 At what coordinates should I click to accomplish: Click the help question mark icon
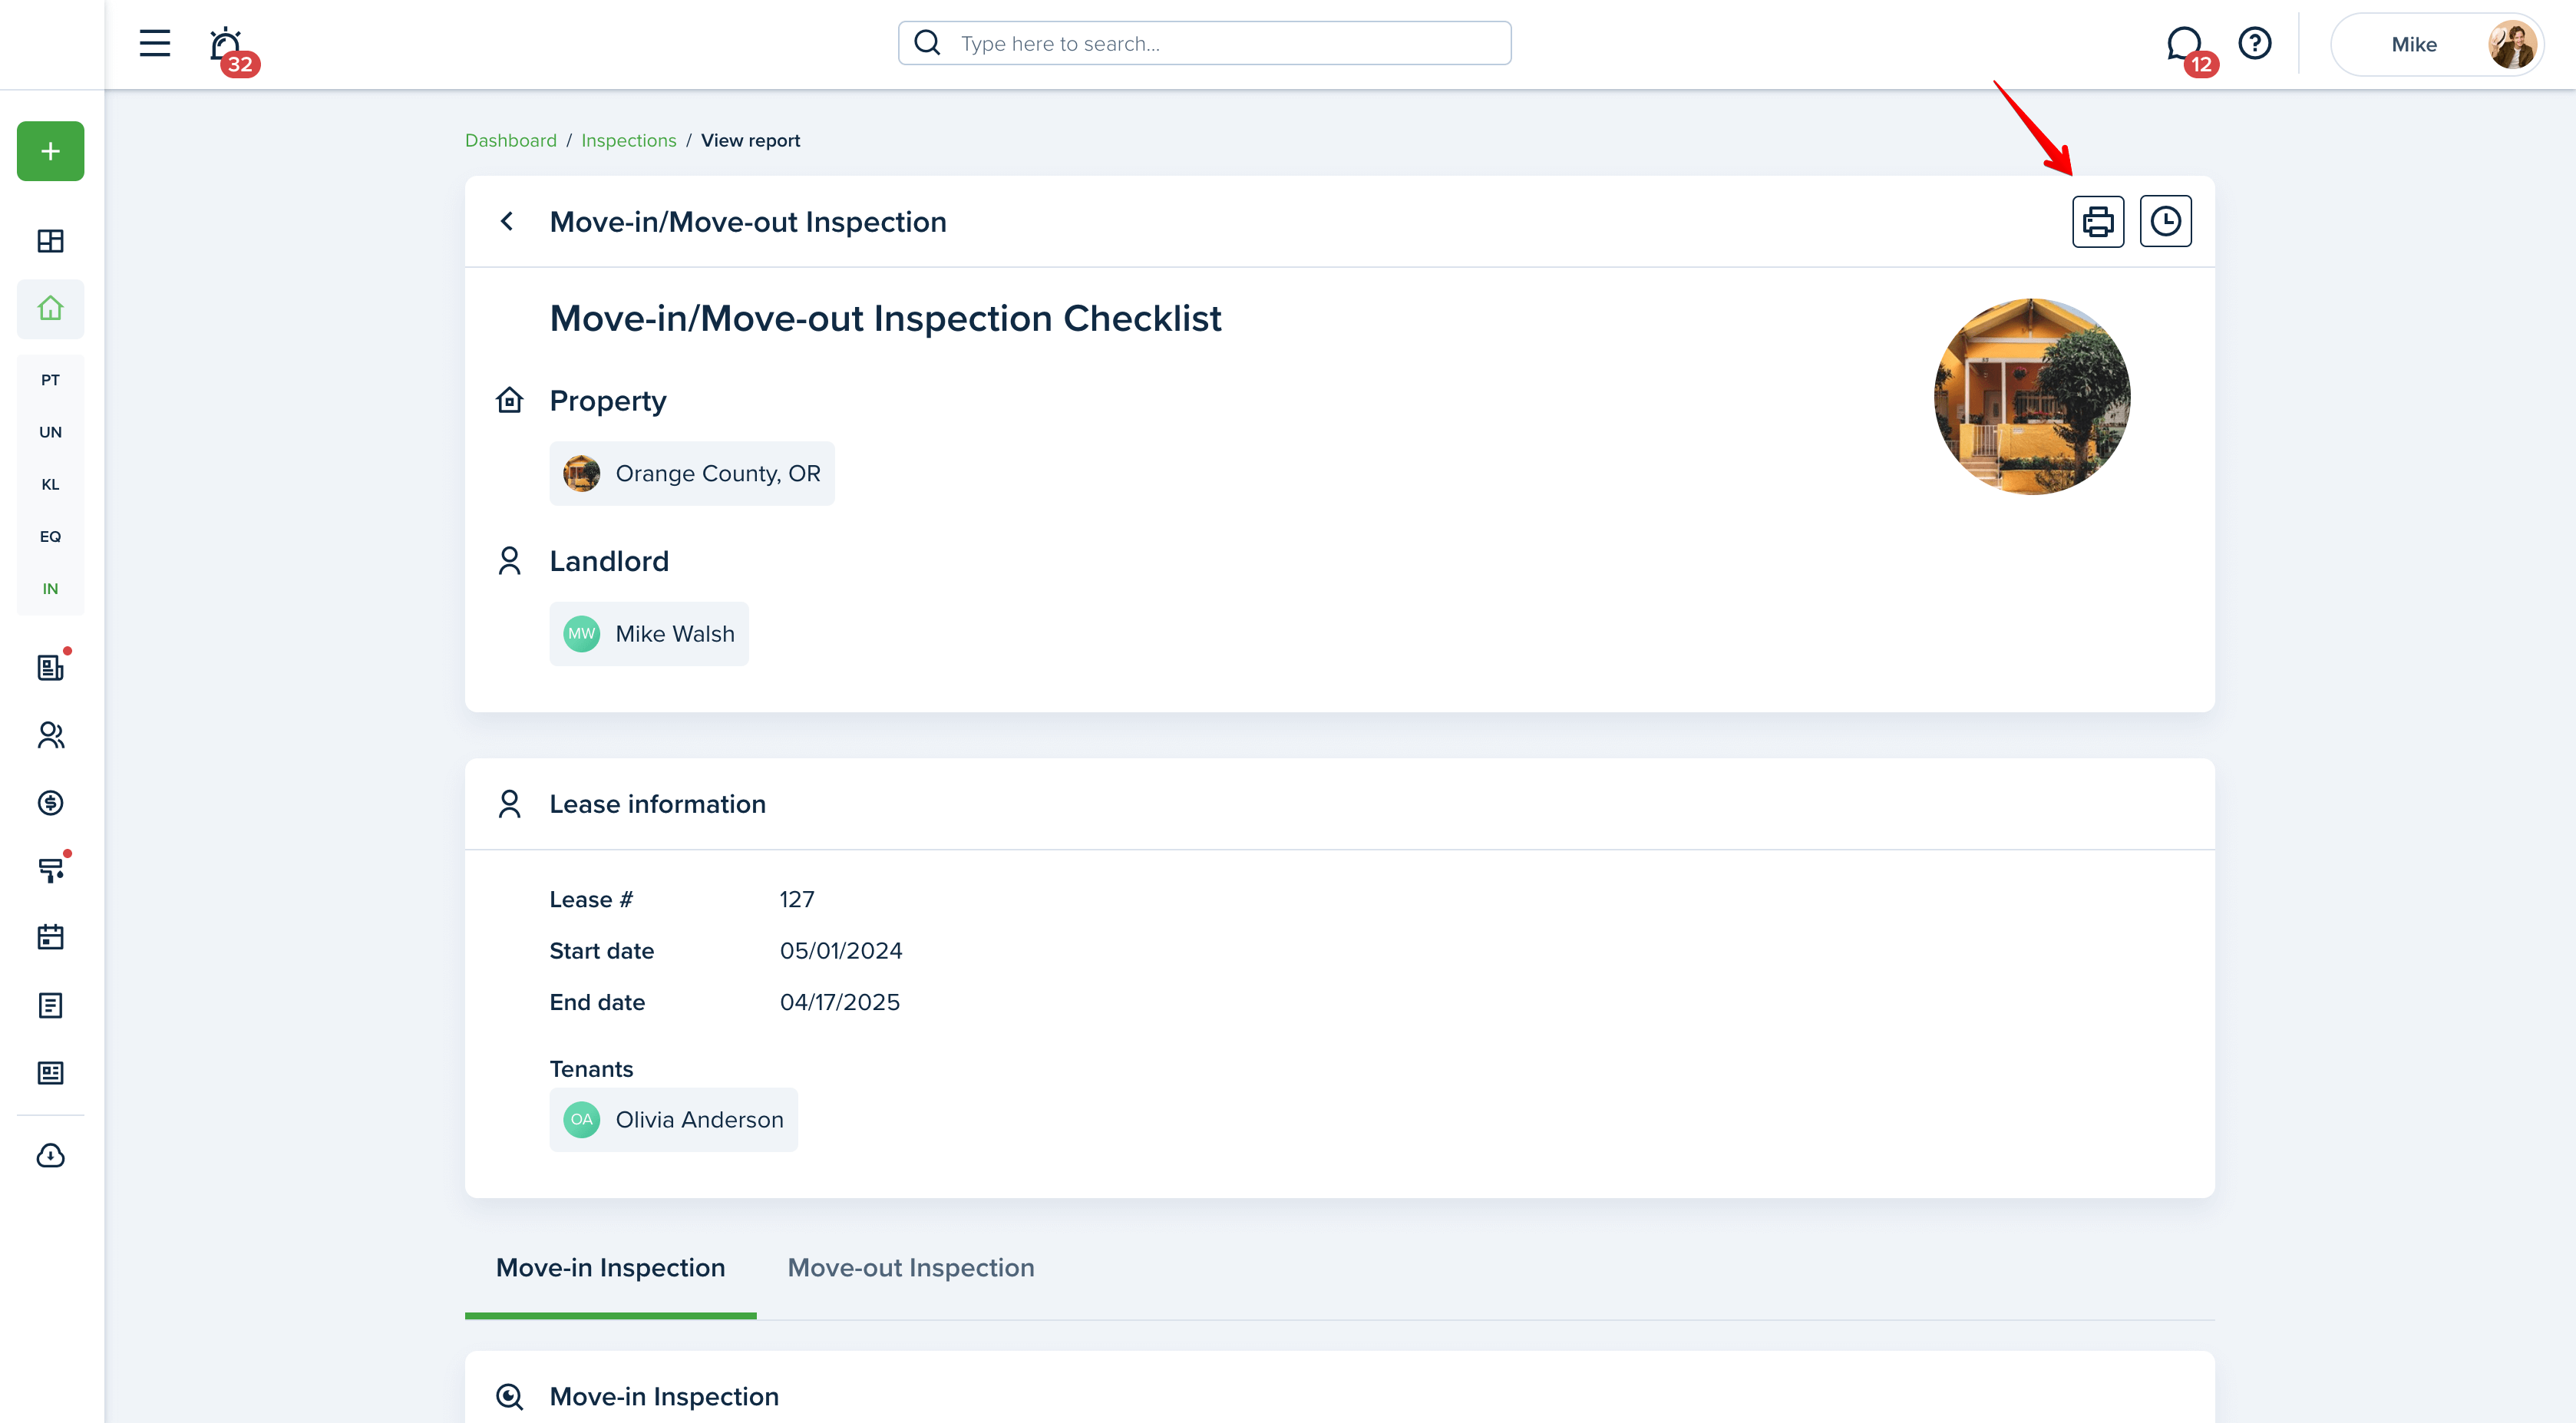[2254, 43]
